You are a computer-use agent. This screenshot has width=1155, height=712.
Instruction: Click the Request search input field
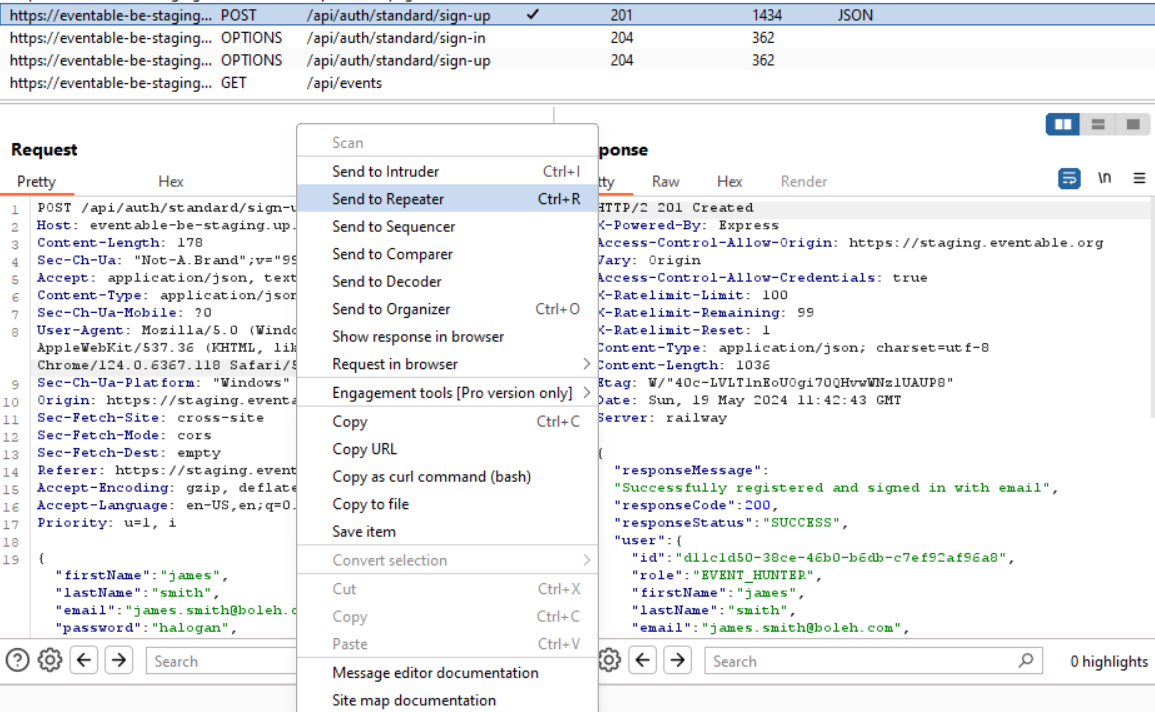click(x=221, y=661)
